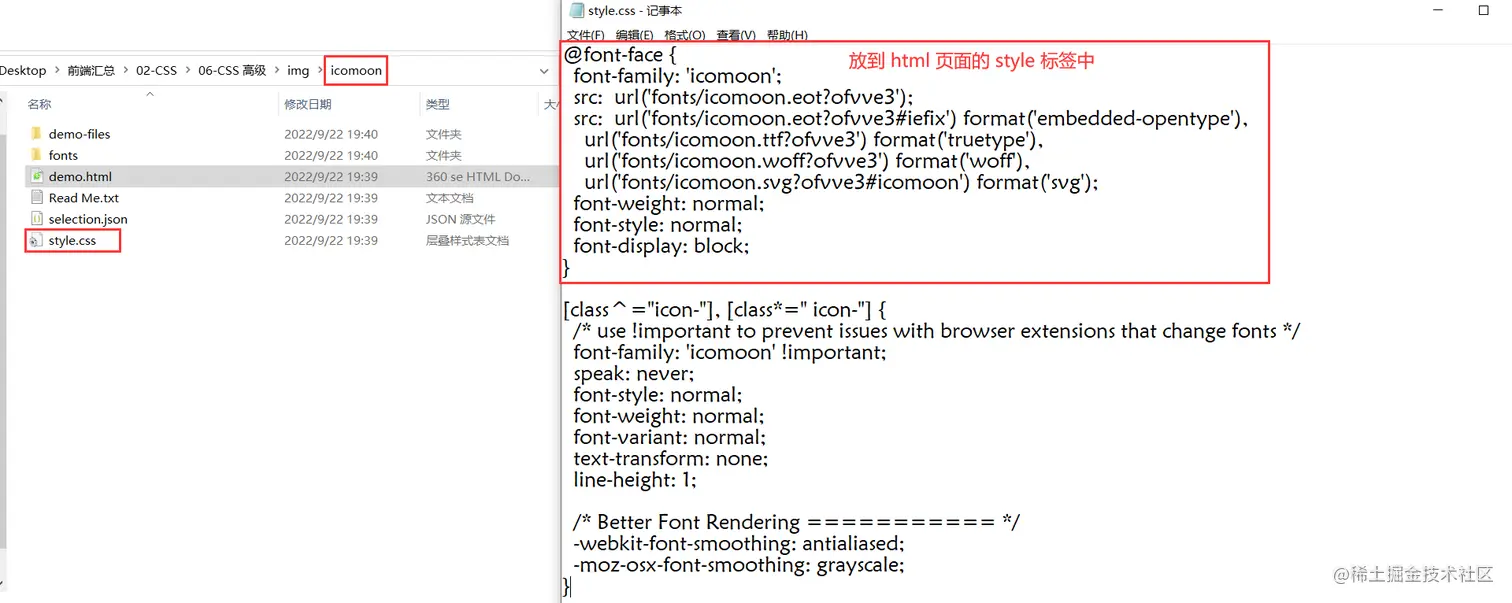Click the line-height: 1; line

tap(635, 480)
